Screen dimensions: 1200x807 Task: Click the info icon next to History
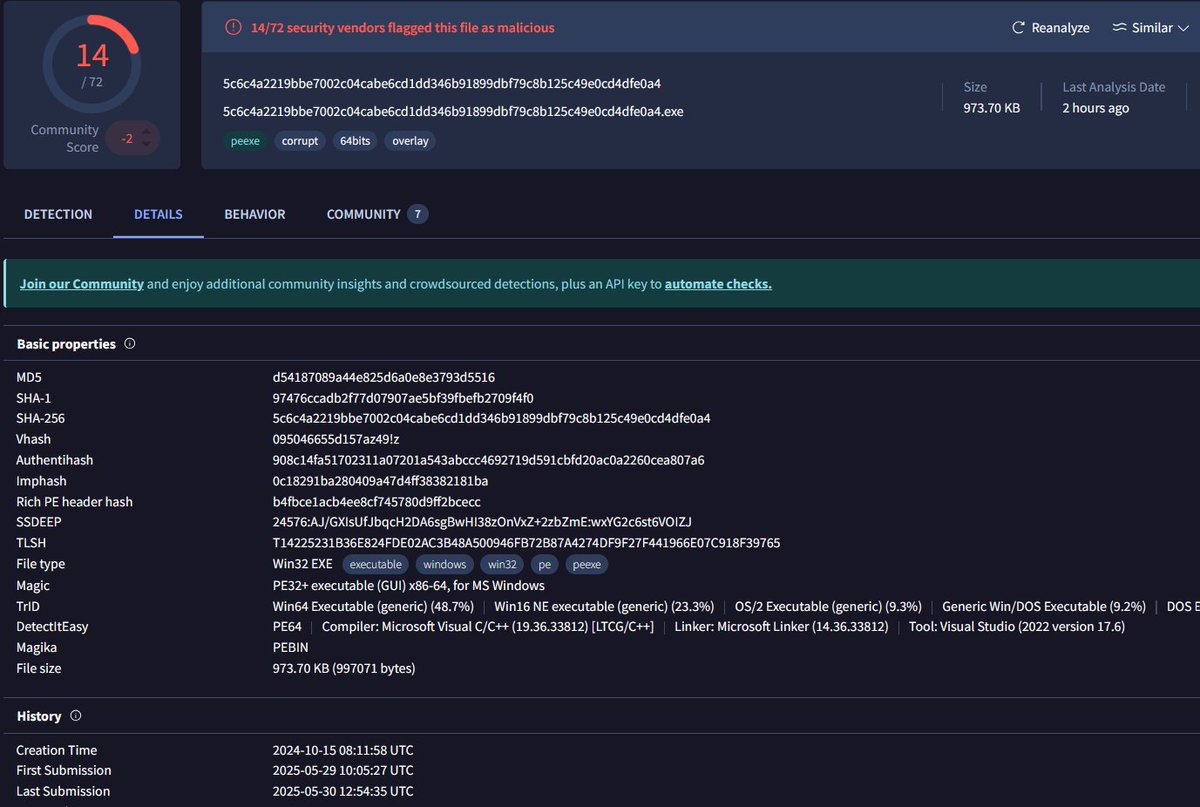pos(76,716)
